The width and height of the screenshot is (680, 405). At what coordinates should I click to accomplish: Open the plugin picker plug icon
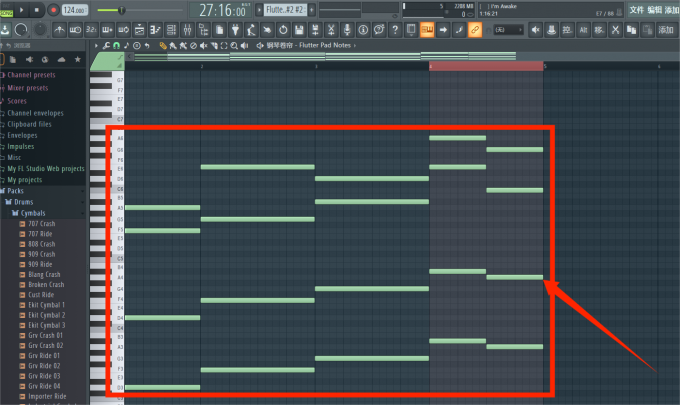(235, 30)
